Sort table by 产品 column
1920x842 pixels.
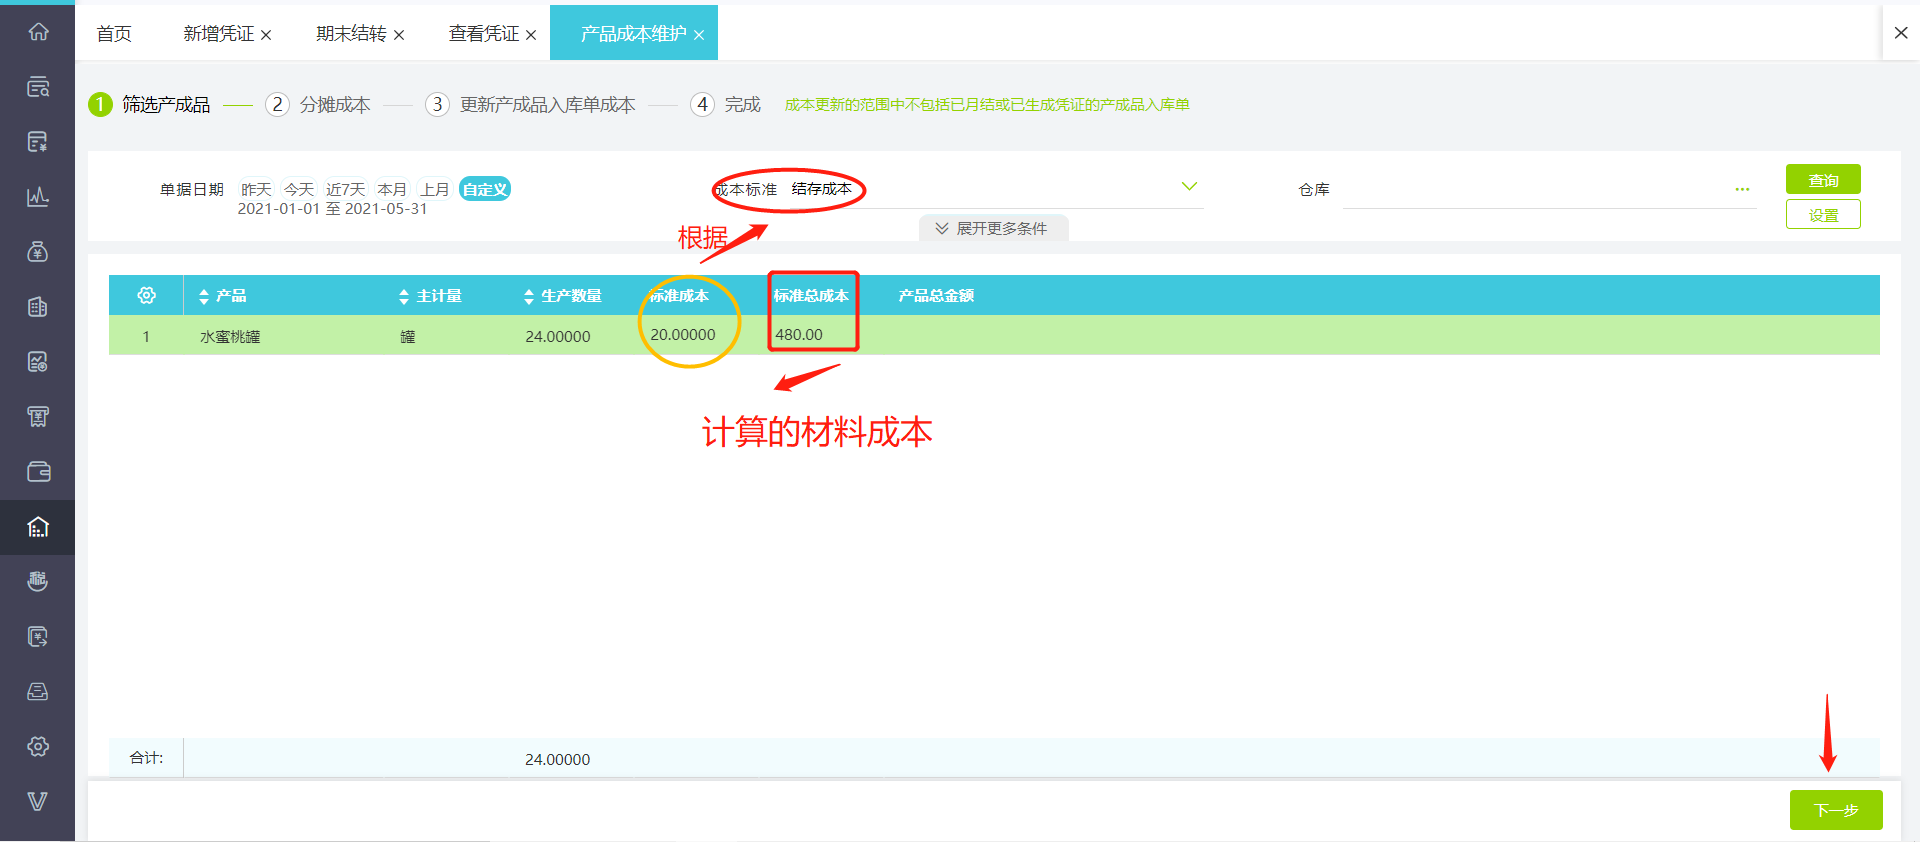tap(222, 296)
